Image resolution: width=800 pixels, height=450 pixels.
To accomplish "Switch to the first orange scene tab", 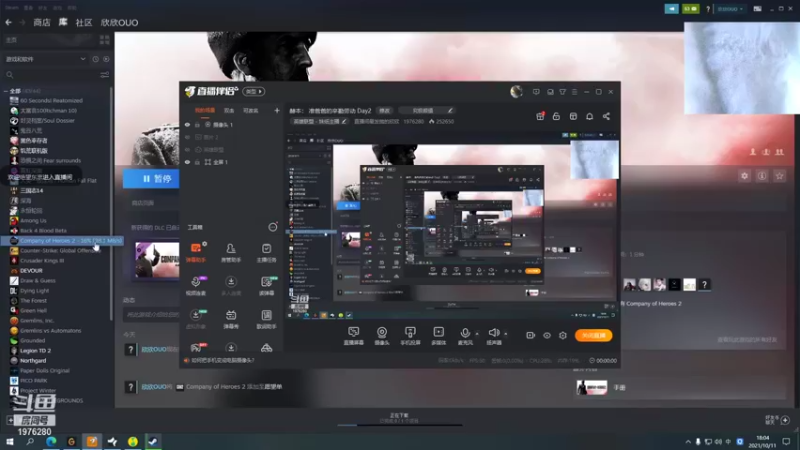I will point(205,110).
